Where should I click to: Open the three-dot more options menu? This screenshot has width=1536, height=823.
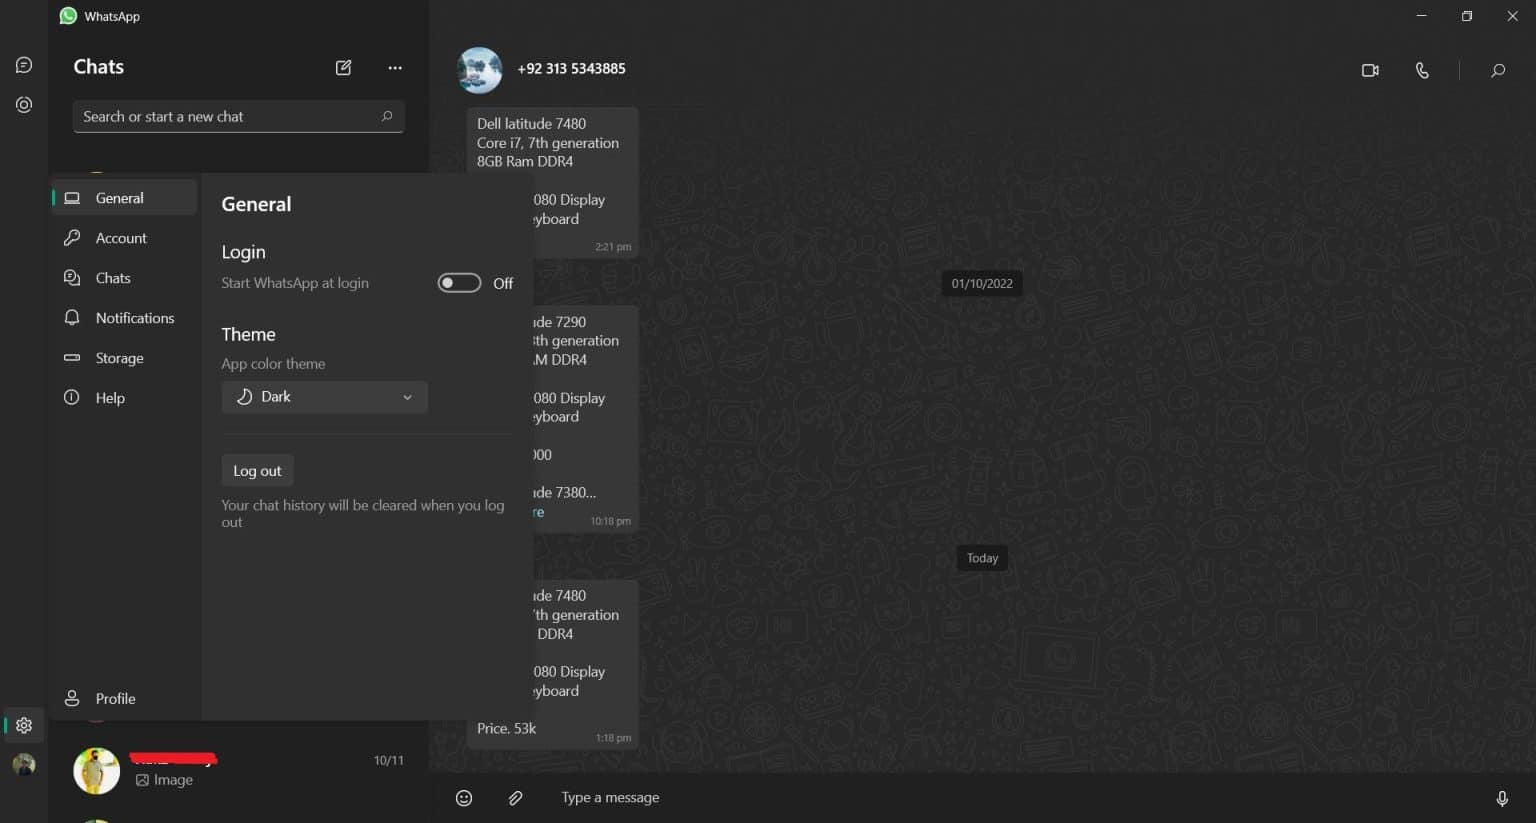tap(395, 67)
